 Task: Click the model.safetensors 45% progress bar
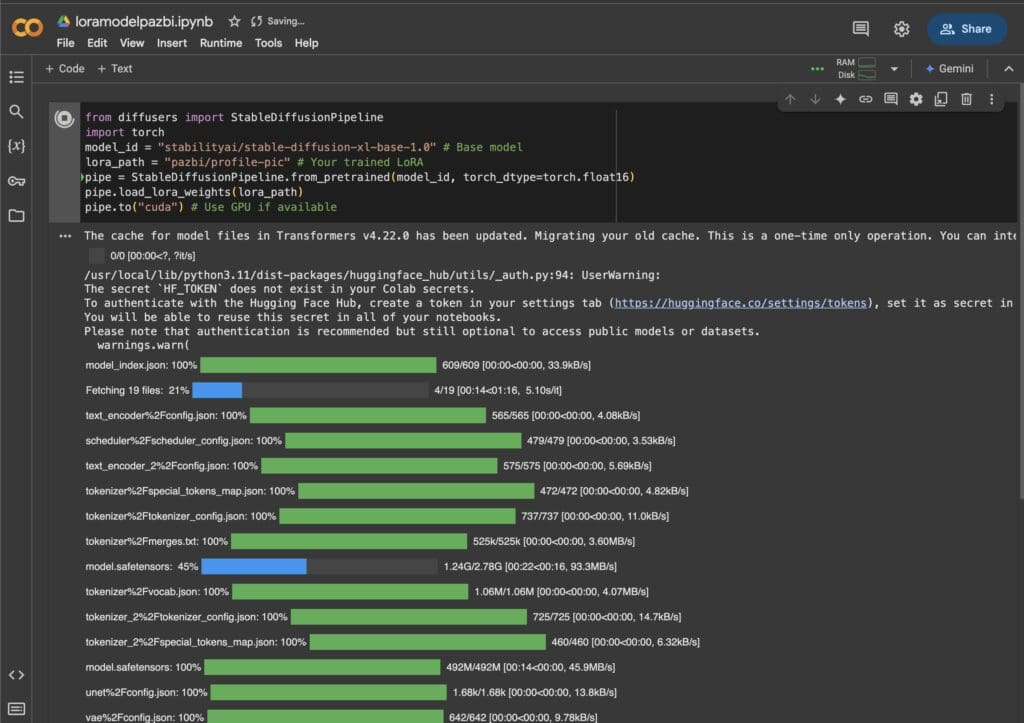[319, 566]
